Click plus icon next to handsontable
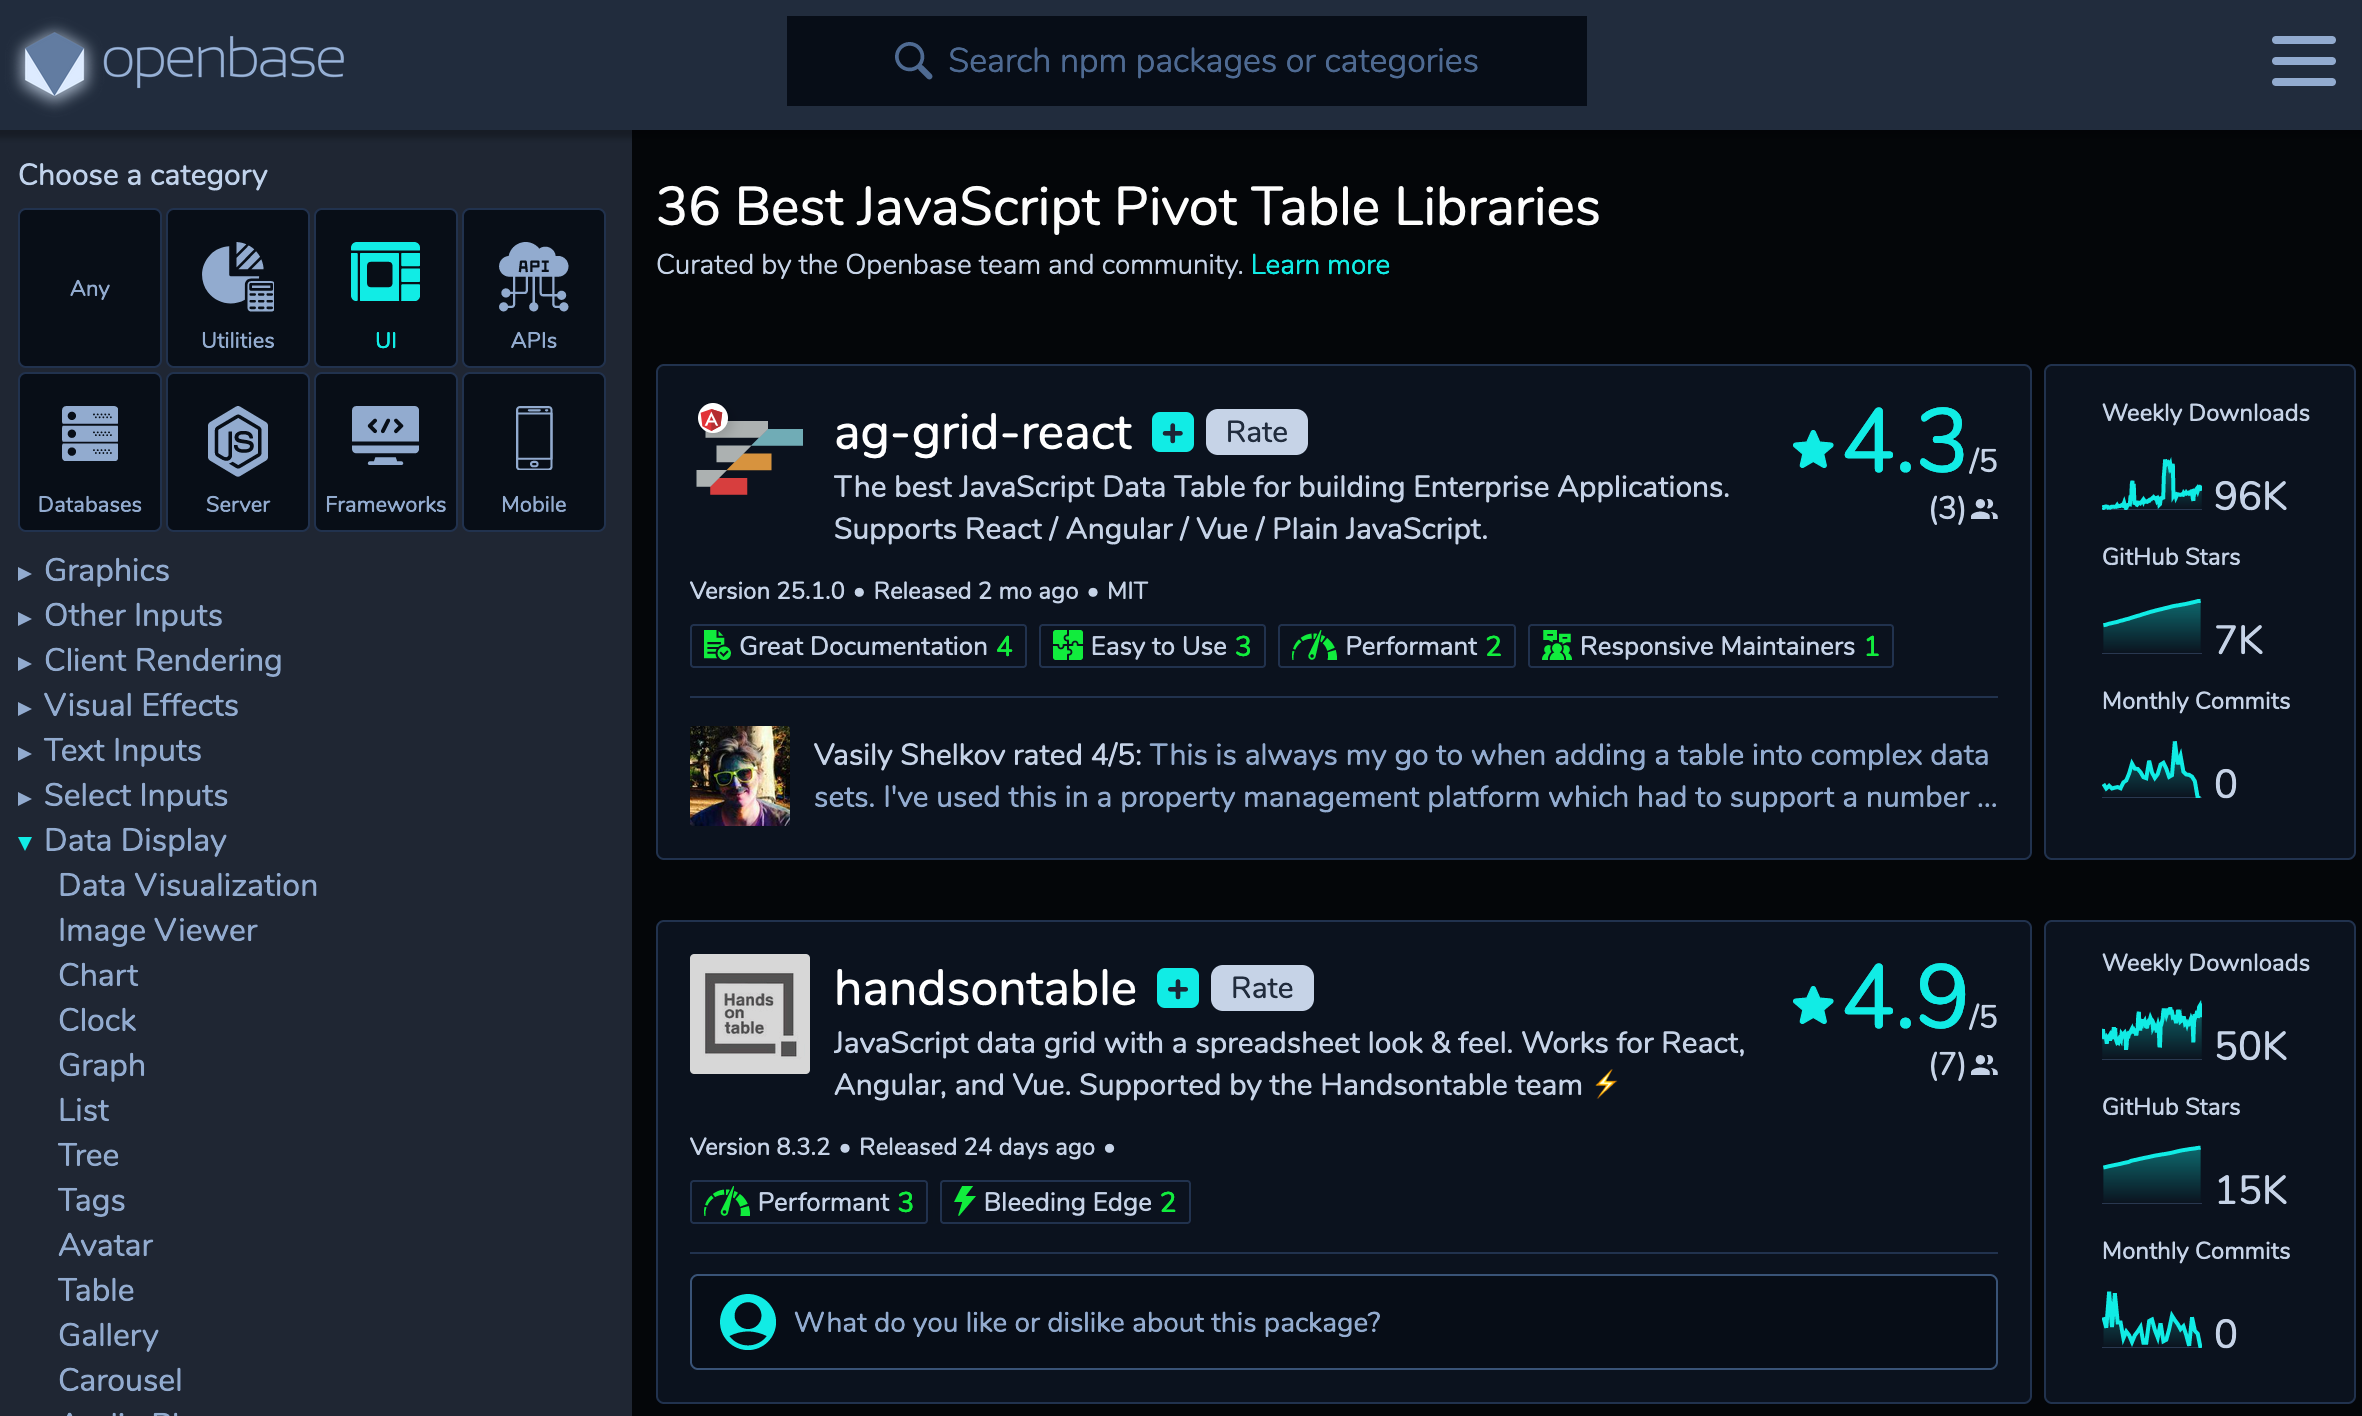2362x1416 pixels. pyautogui.click(x=1177, y=989)
